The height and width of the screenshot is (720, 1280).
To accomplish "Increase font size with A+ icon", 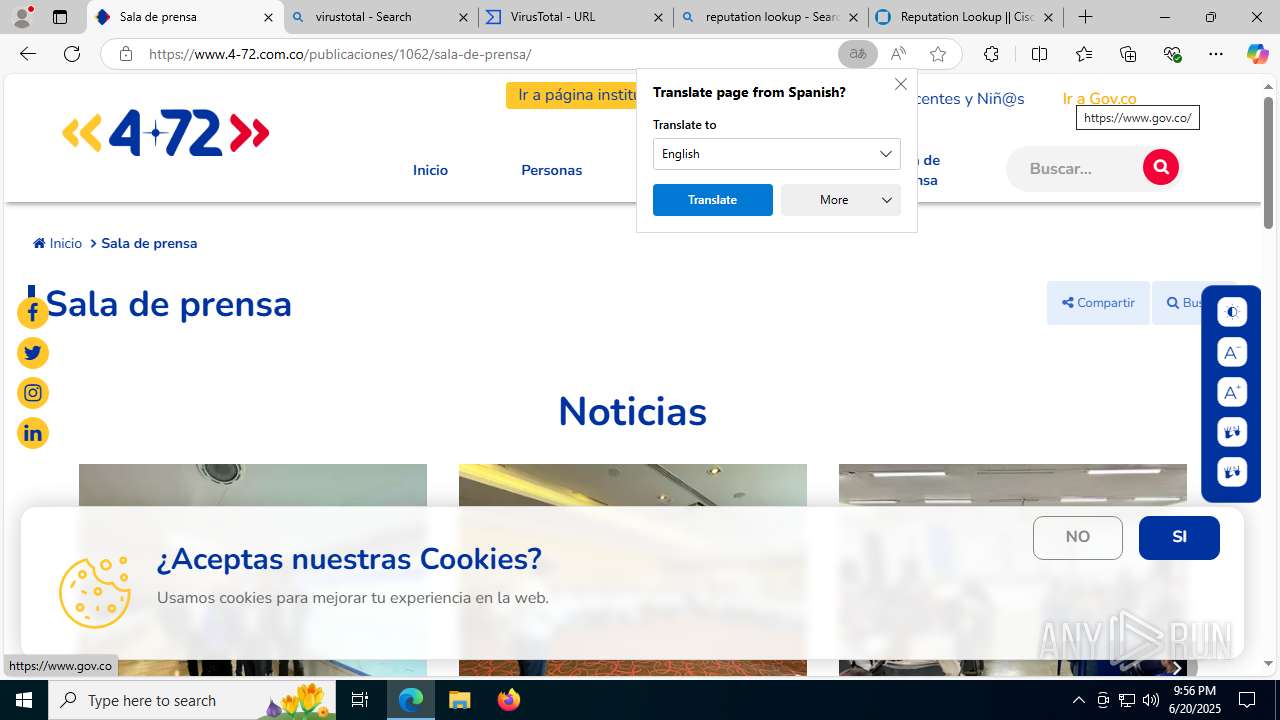I will click(x=1232, y=392).
